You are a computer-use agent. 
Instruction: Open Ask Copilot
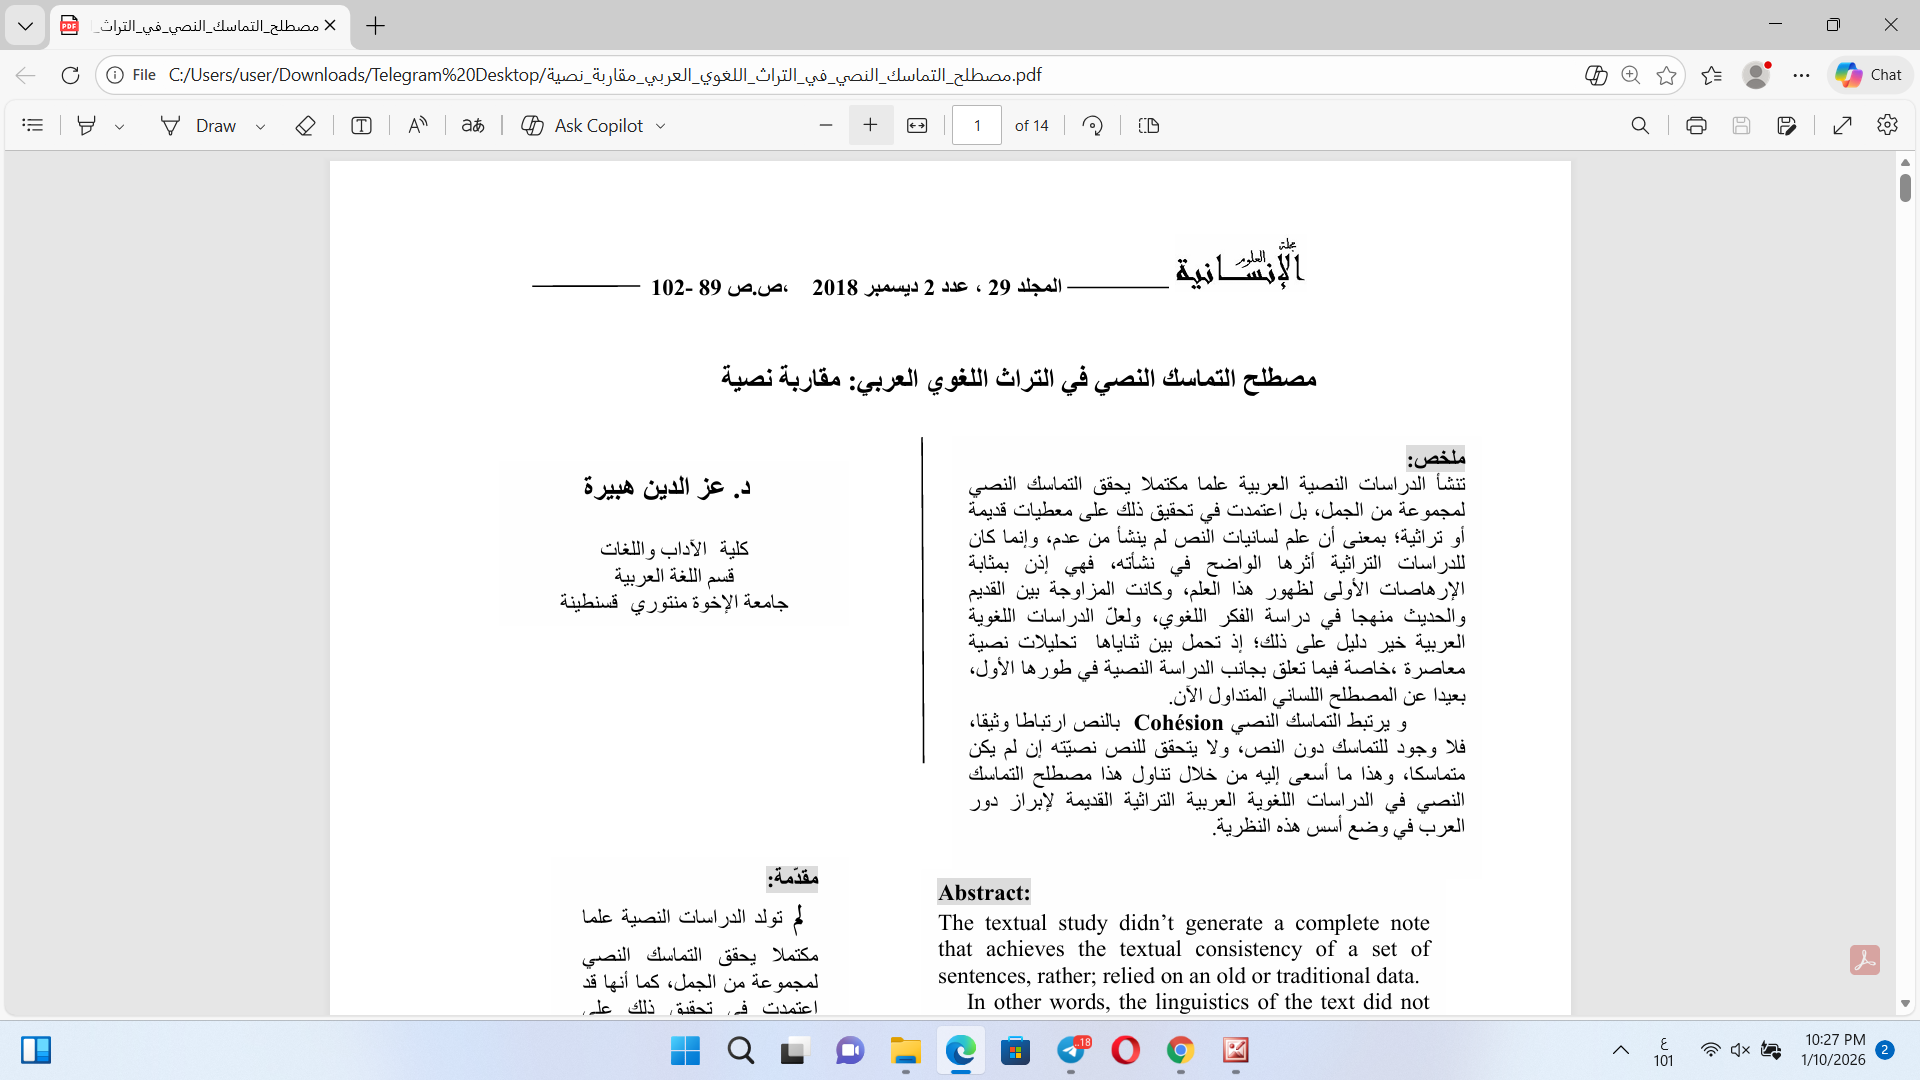[583, 125]
